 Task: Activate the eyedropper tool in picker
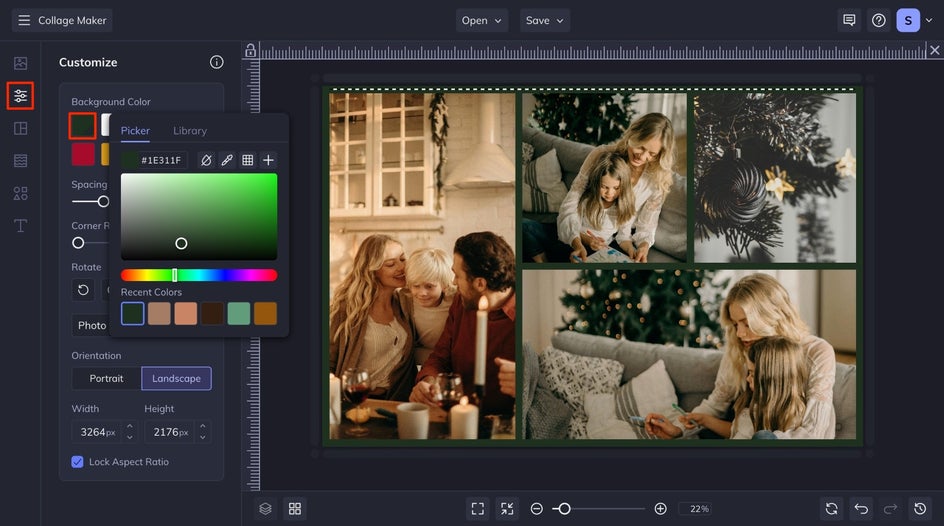pyautogui.click(x=227, y=160)
